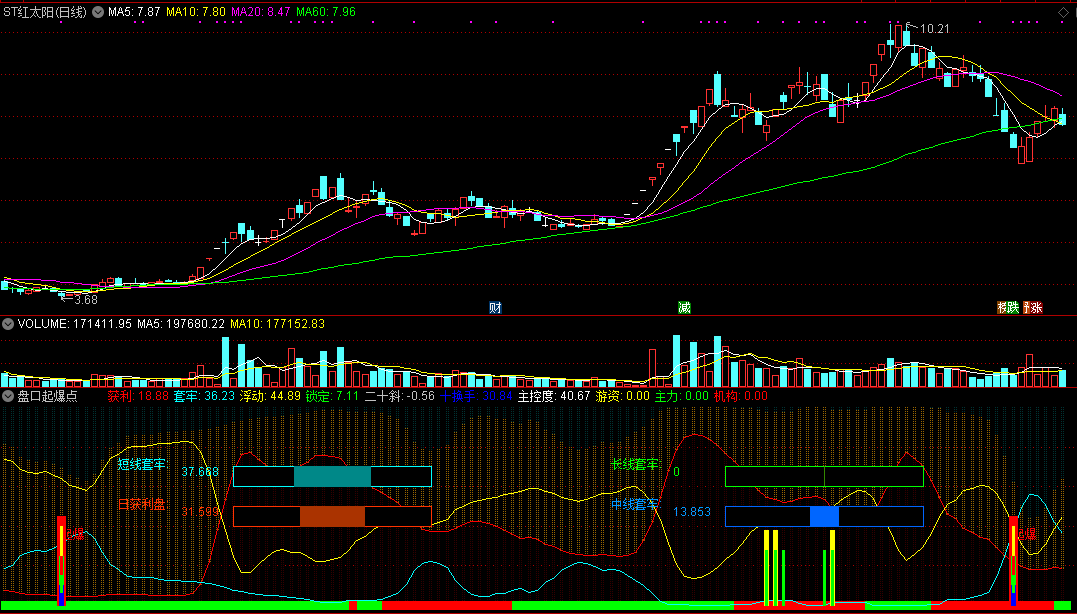The width and height of the screenshot is (1077, 614).
Task: Open the 盘口起爆点 indicator dropdown chevron
Action: [x=8, y=396]
